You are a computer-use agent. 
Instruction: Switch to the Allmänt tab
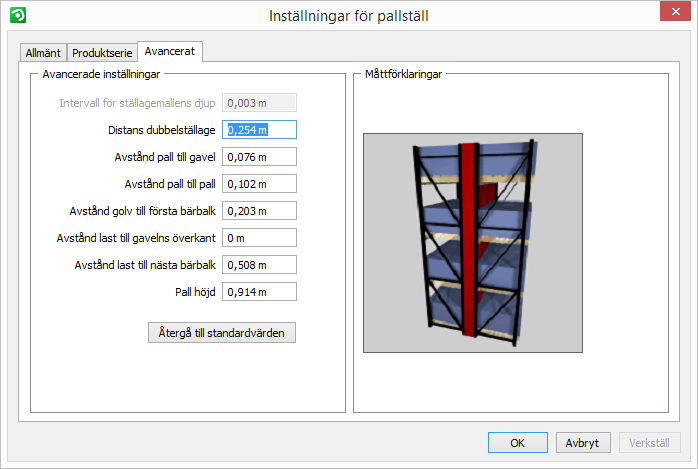coord(43,53)
